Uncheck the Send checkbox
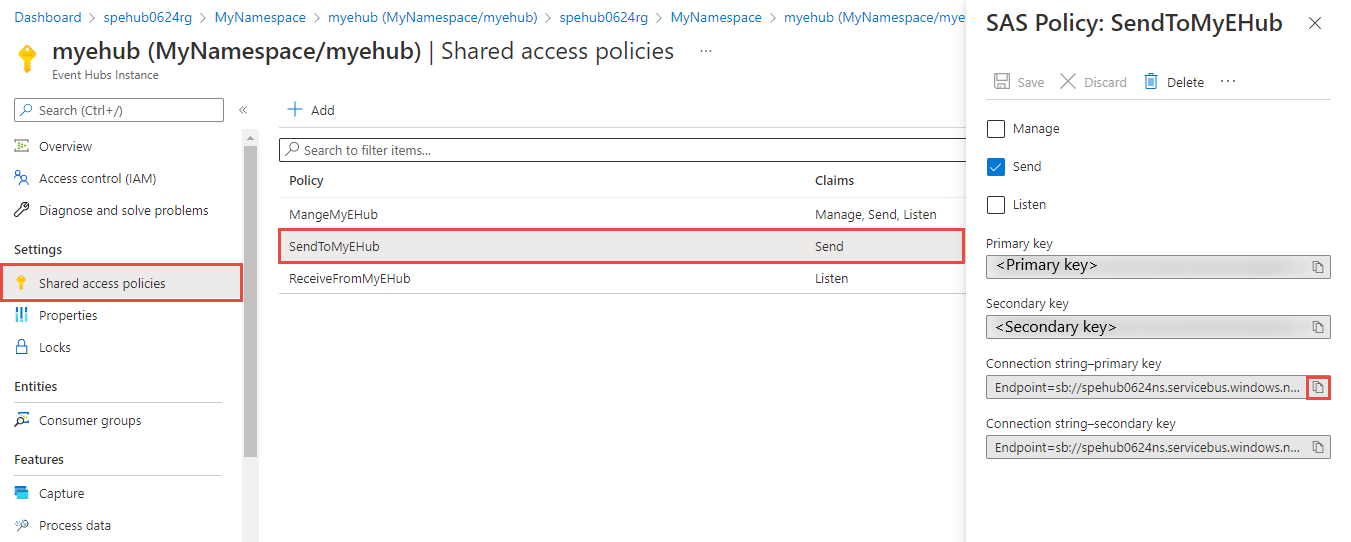 996,167
